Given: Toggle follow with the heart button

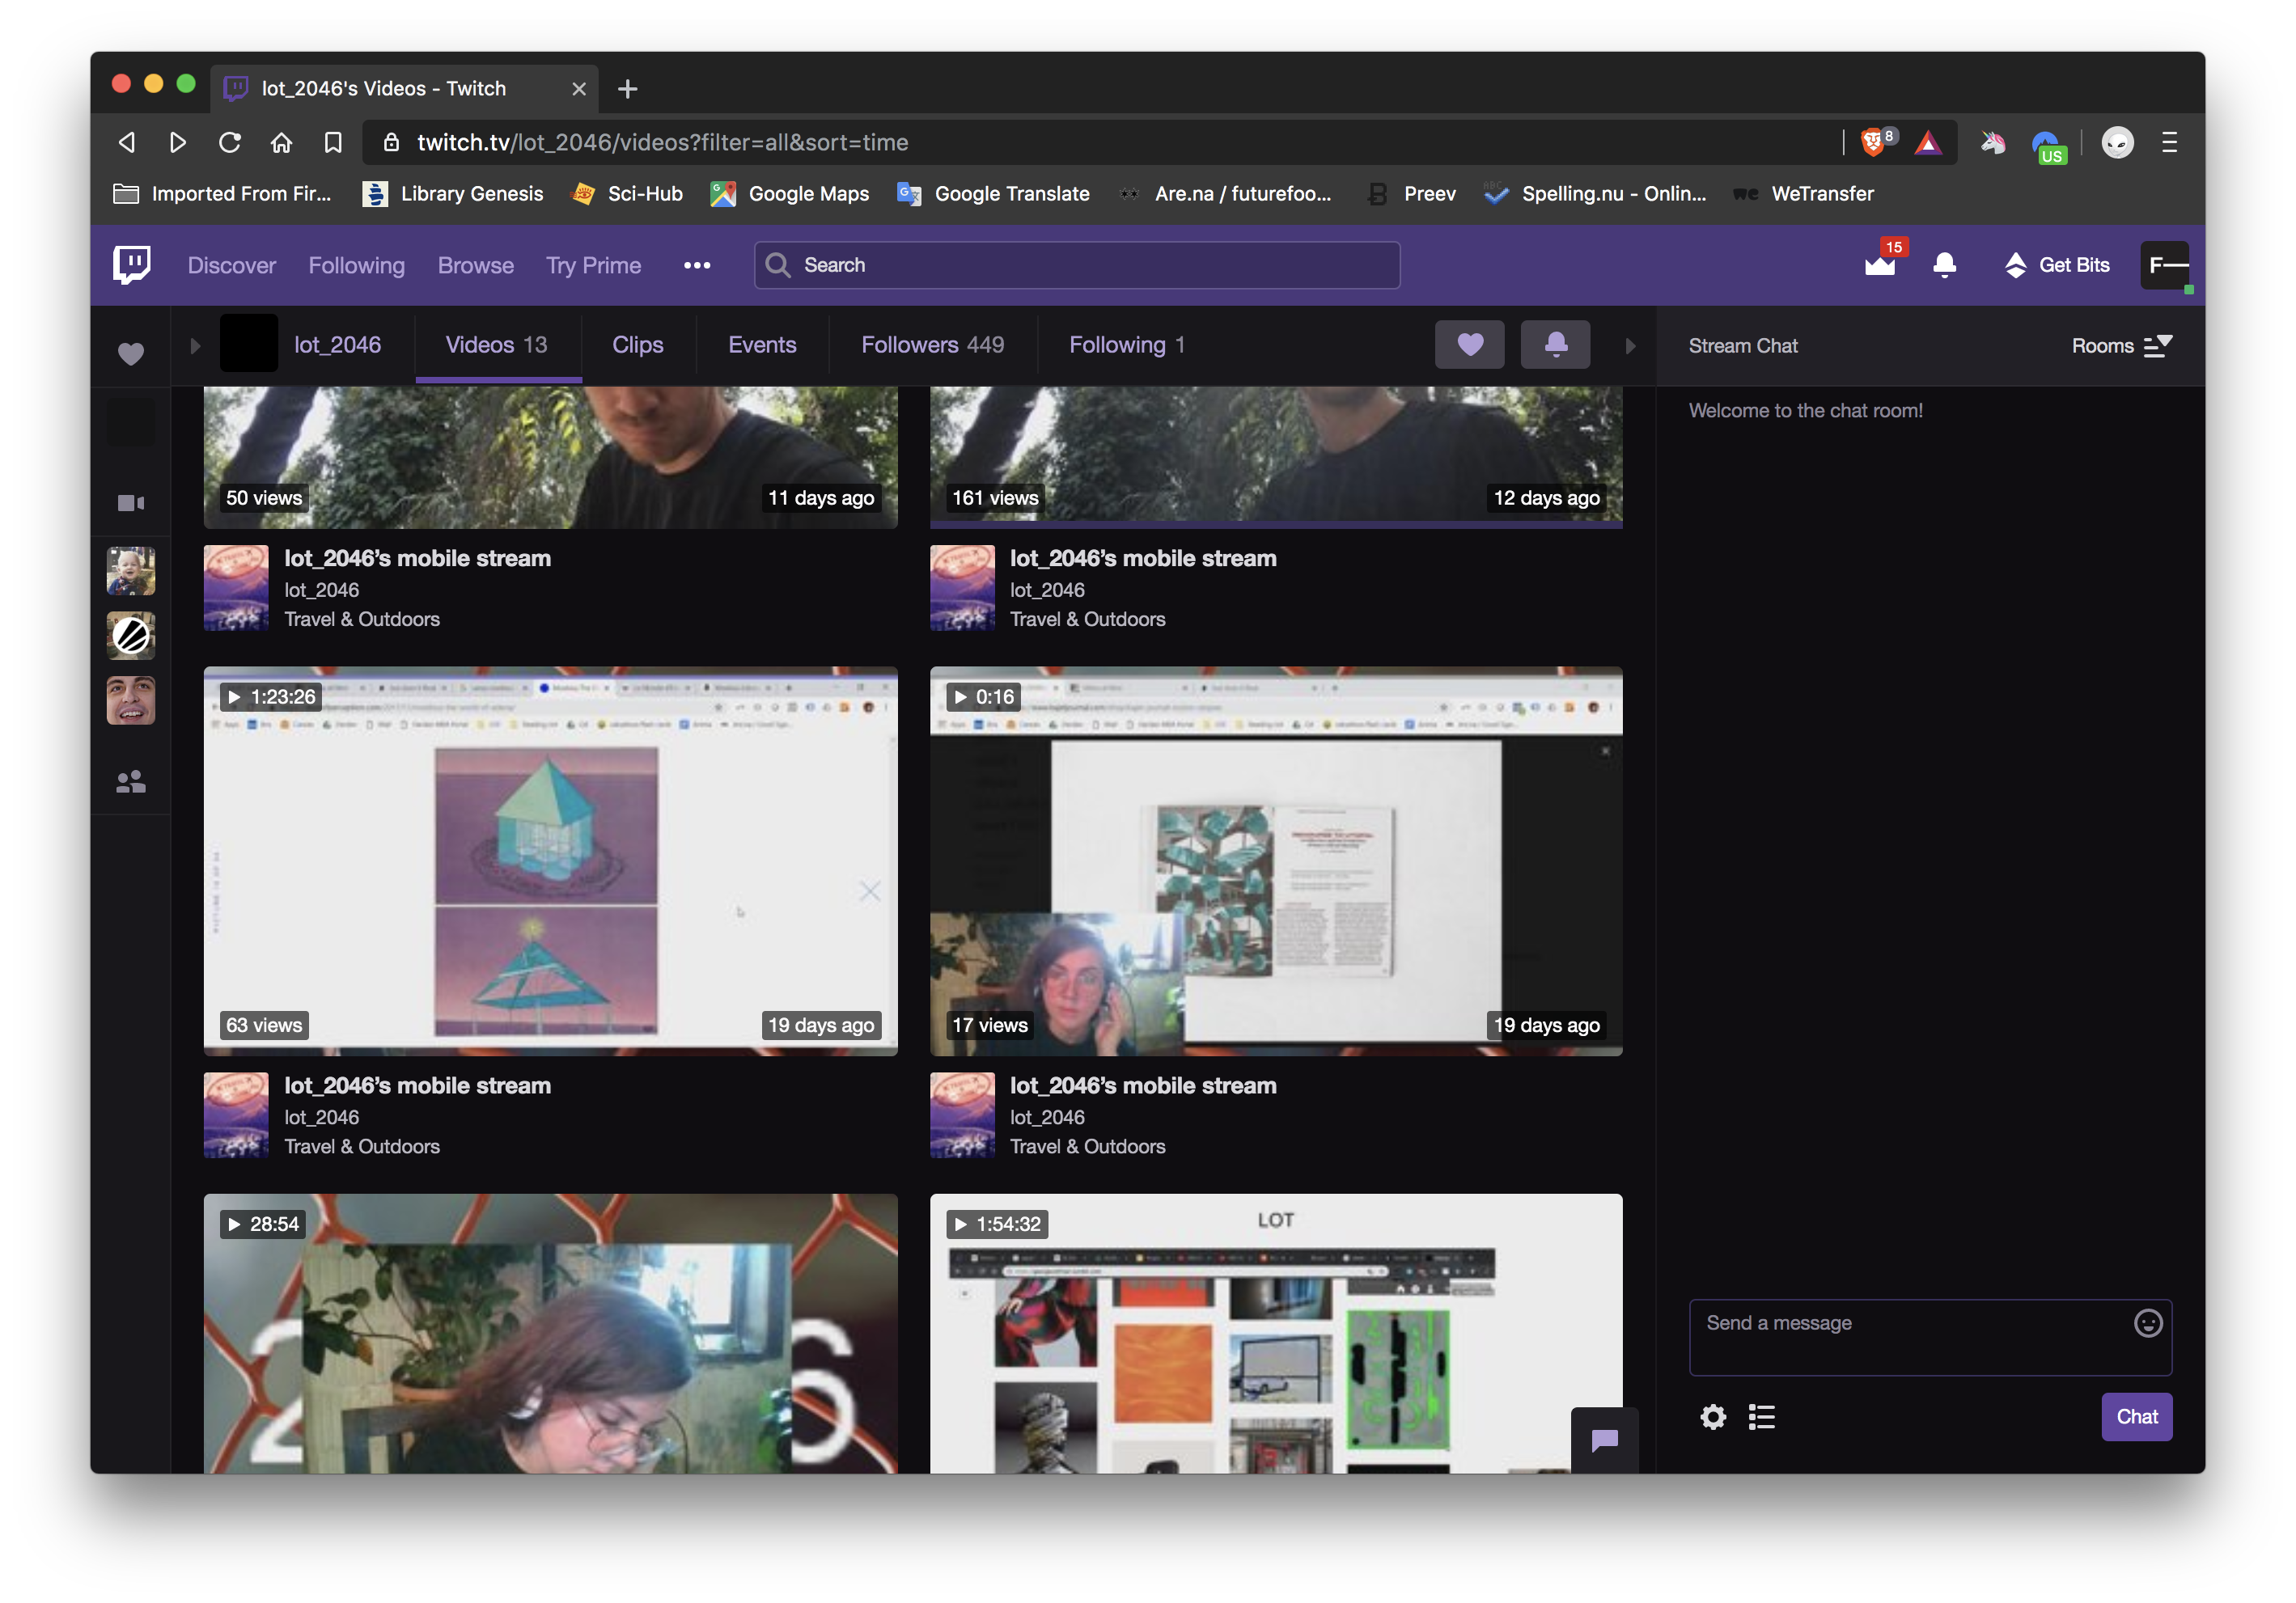Looking at the screenshot, I should [x=1469, y=345].
